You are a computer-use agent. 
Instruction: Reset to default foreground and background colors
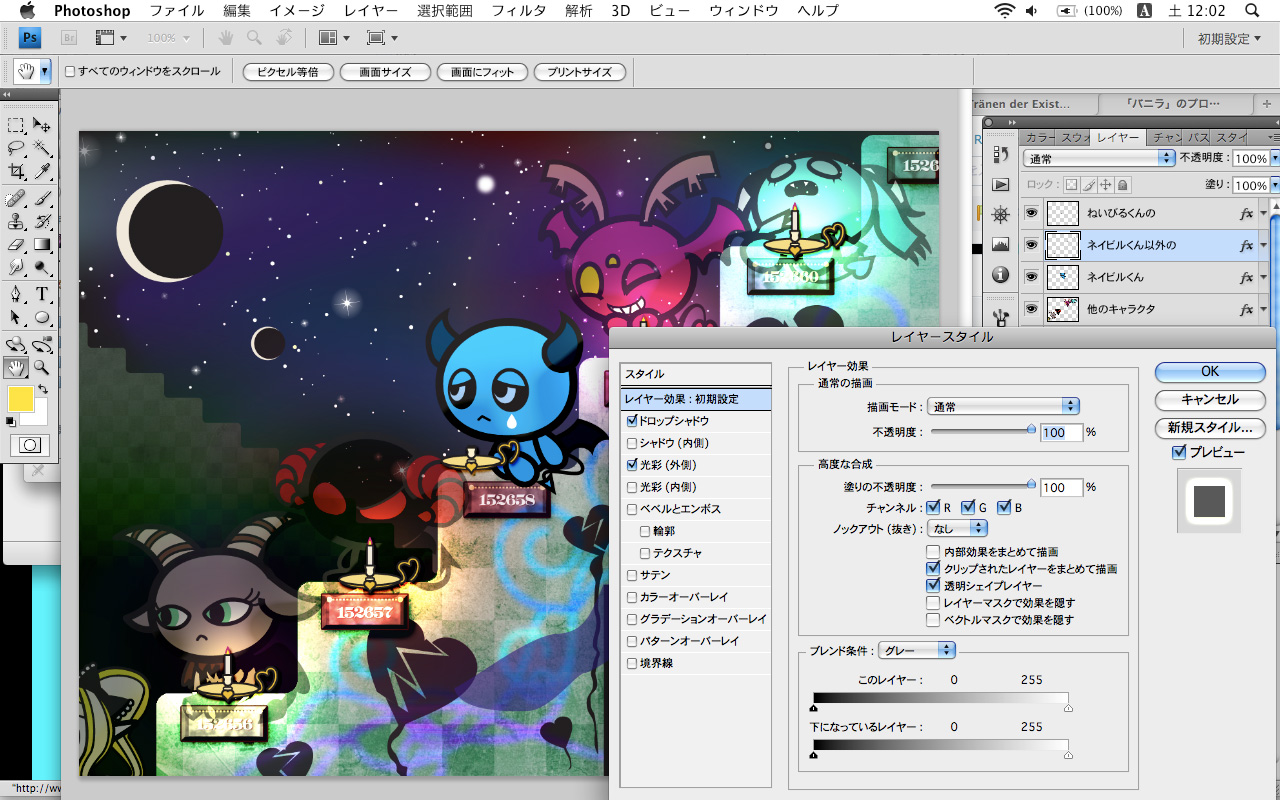11,421
